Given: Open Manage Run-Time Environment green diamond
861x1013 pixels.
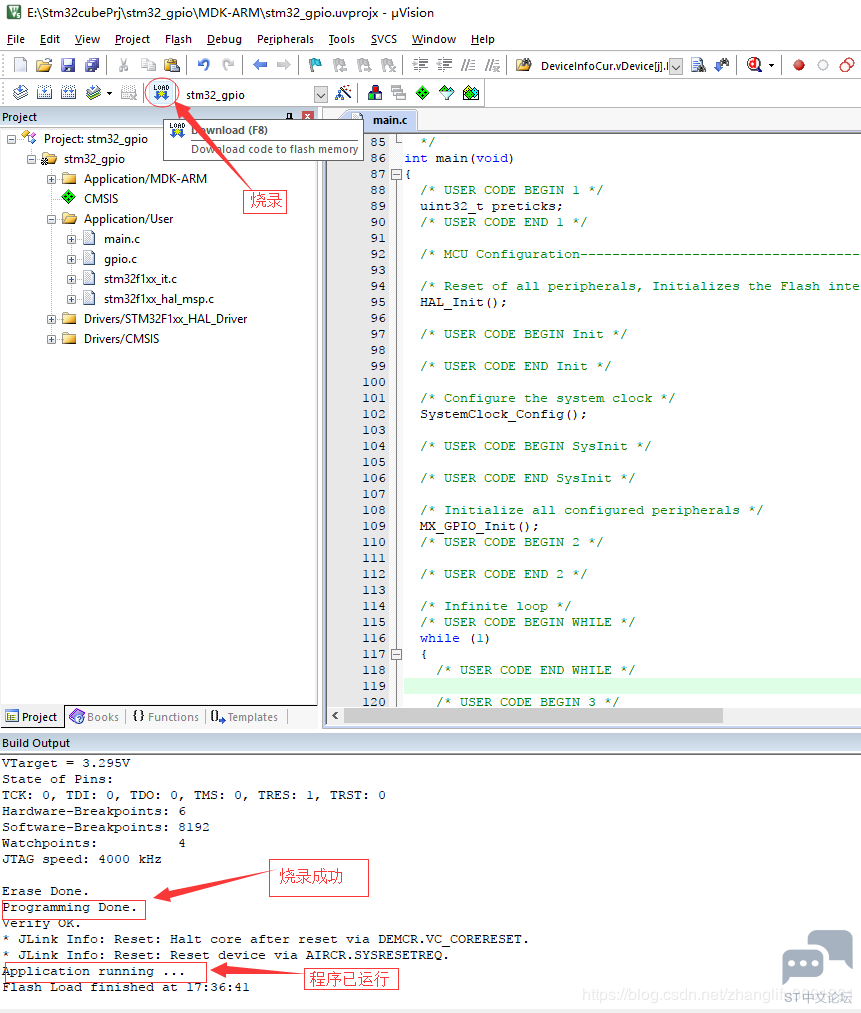Looking at the screenshot, I should tap(422, 93).
